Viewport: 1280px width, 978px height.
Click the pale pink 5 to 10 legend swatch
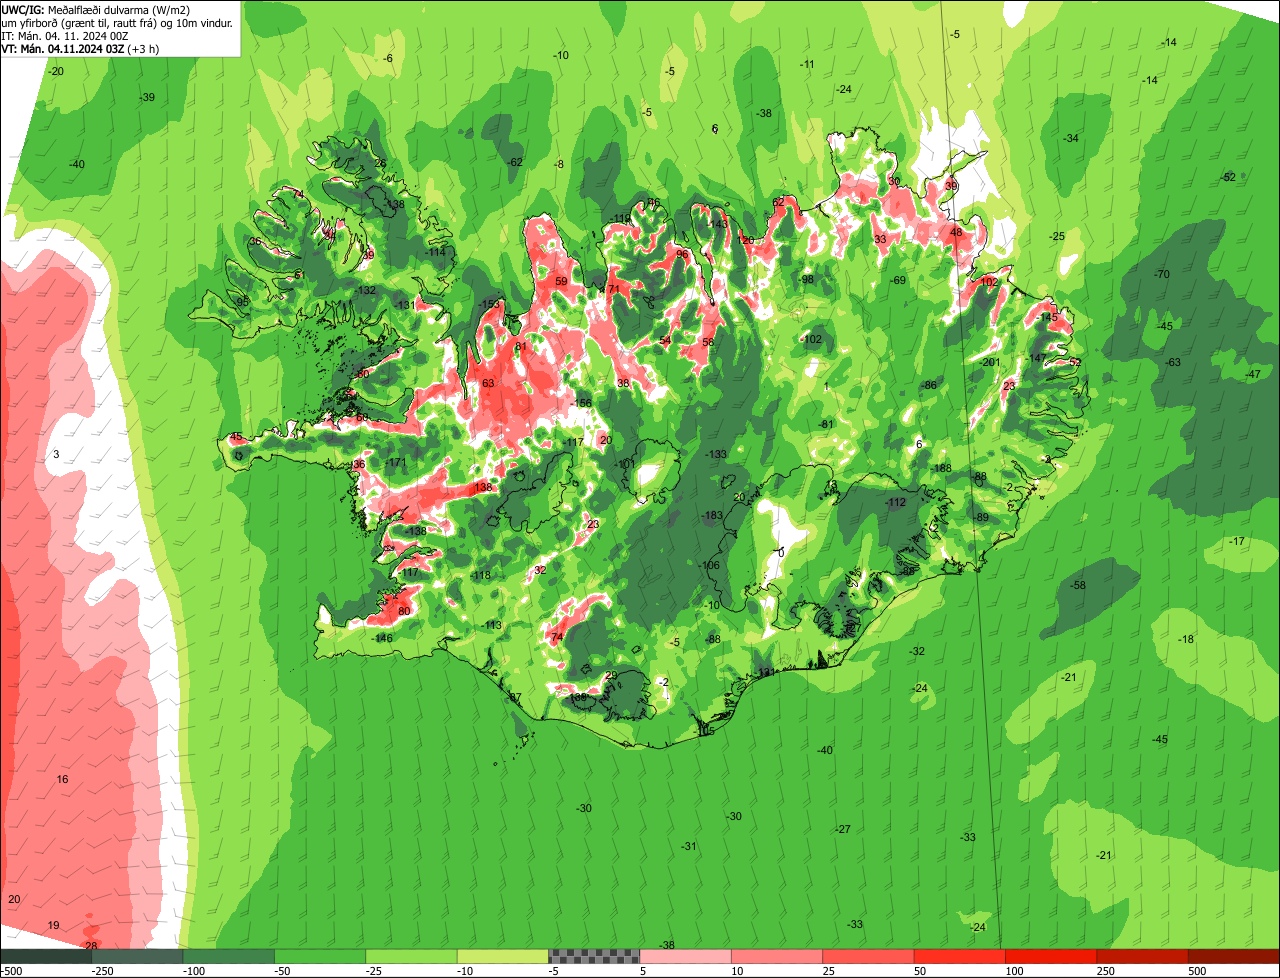[x=686, y=956]
